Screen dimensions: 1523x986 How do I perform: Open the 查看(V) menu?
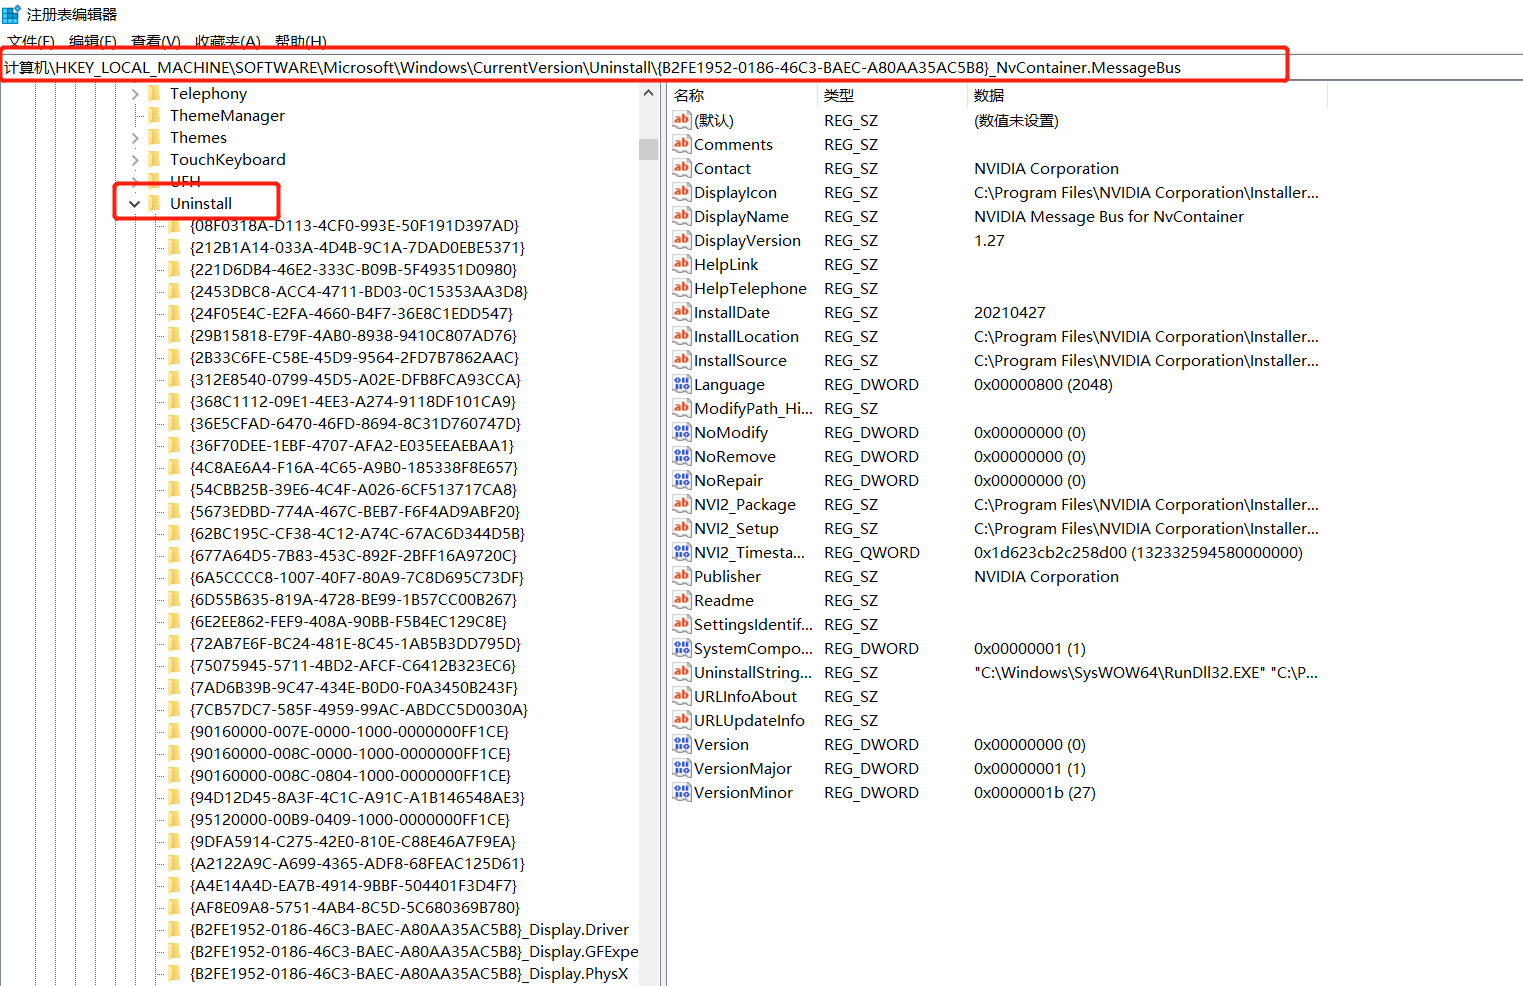pyautogui.click(x=156, y=41)
